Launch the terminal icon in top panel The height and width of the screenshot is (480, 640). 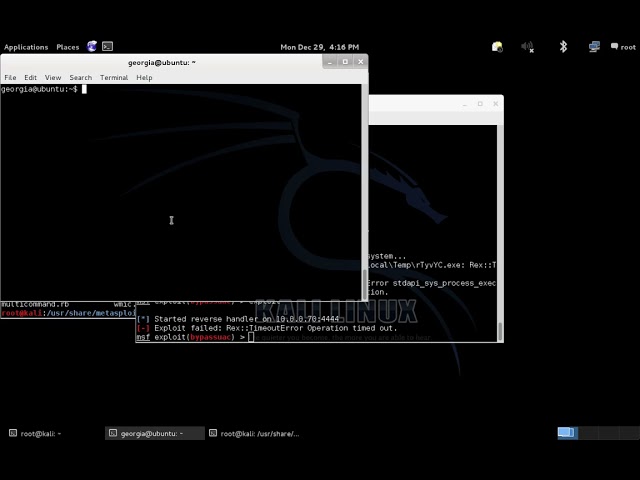107,47
